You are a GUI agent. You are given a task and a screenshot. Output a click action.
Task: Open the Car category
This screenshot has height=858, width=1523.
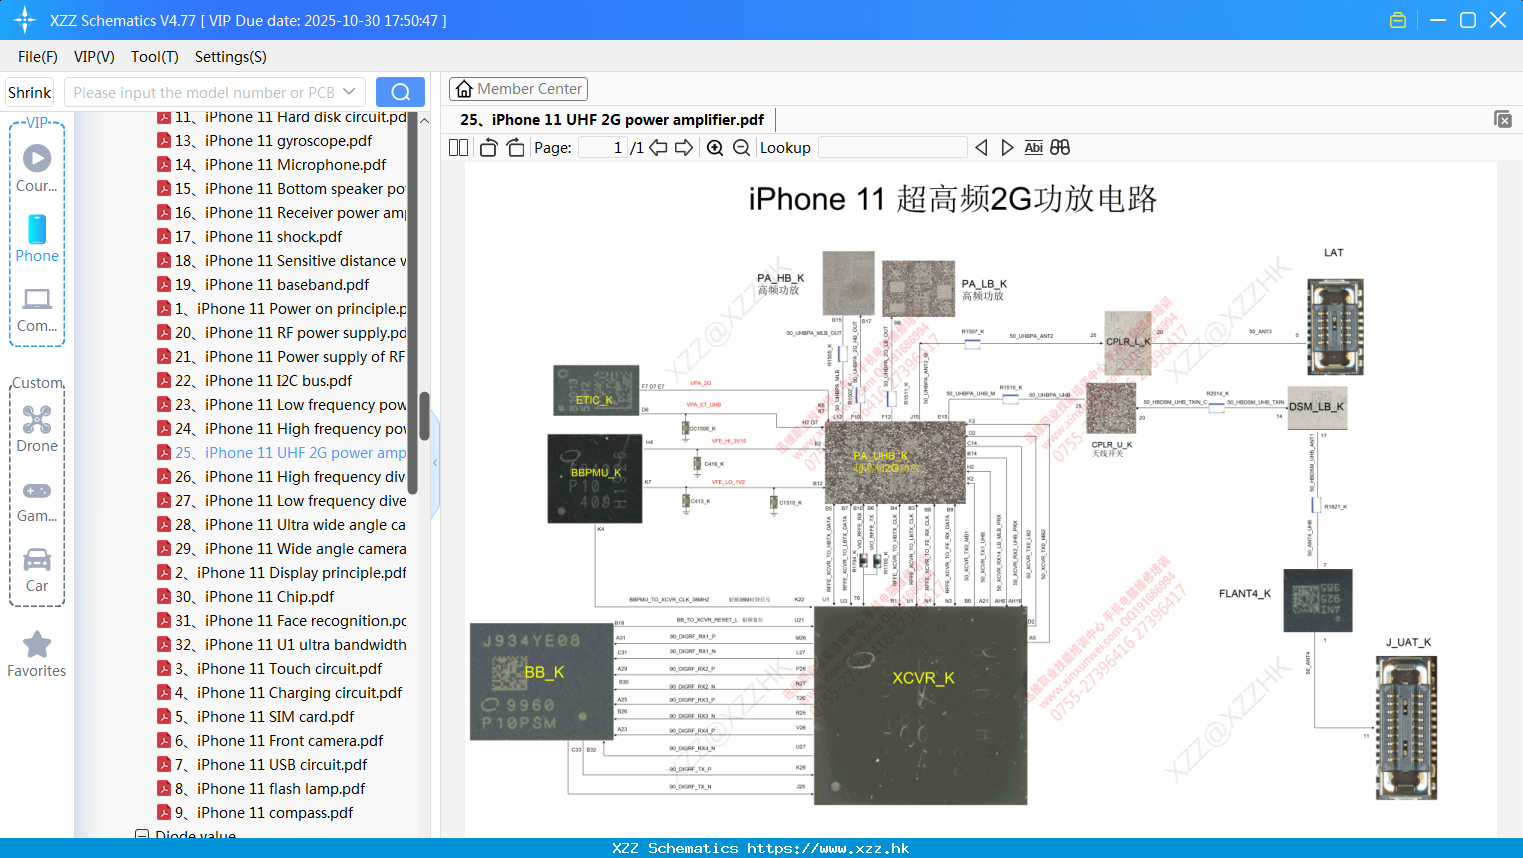37,570
